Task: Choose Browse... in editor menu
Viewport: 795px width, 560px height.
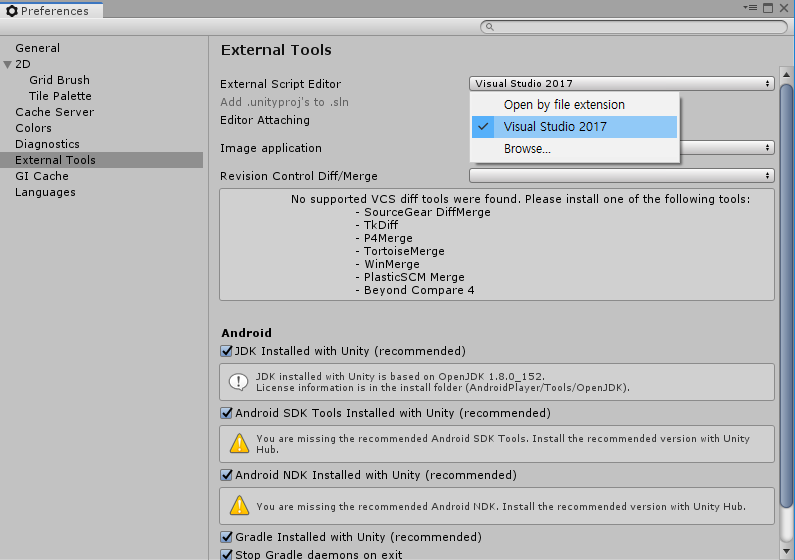Action: pyautogui.click(x=574, y=149)
